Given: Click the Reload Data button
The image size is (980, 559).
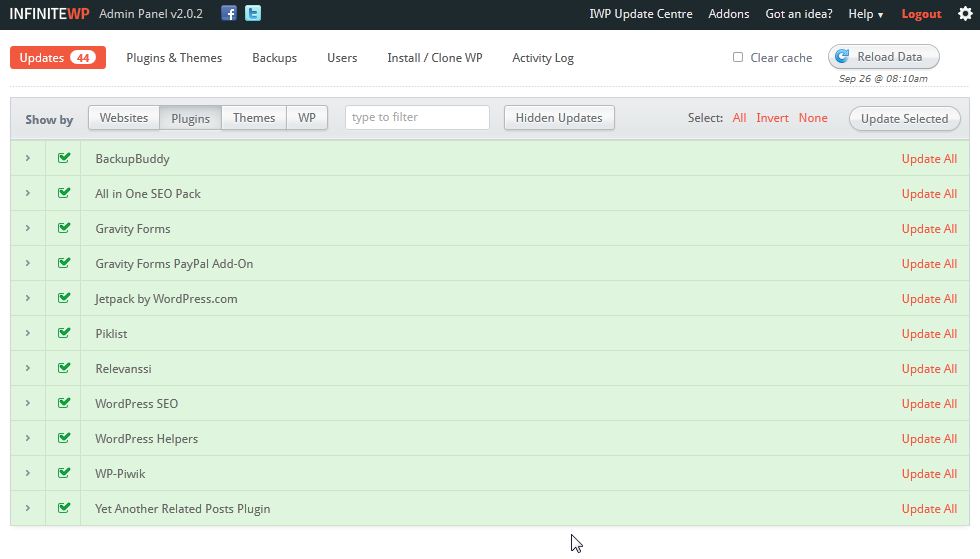Looking at the screenshot, I should click(x=884, y=56).
